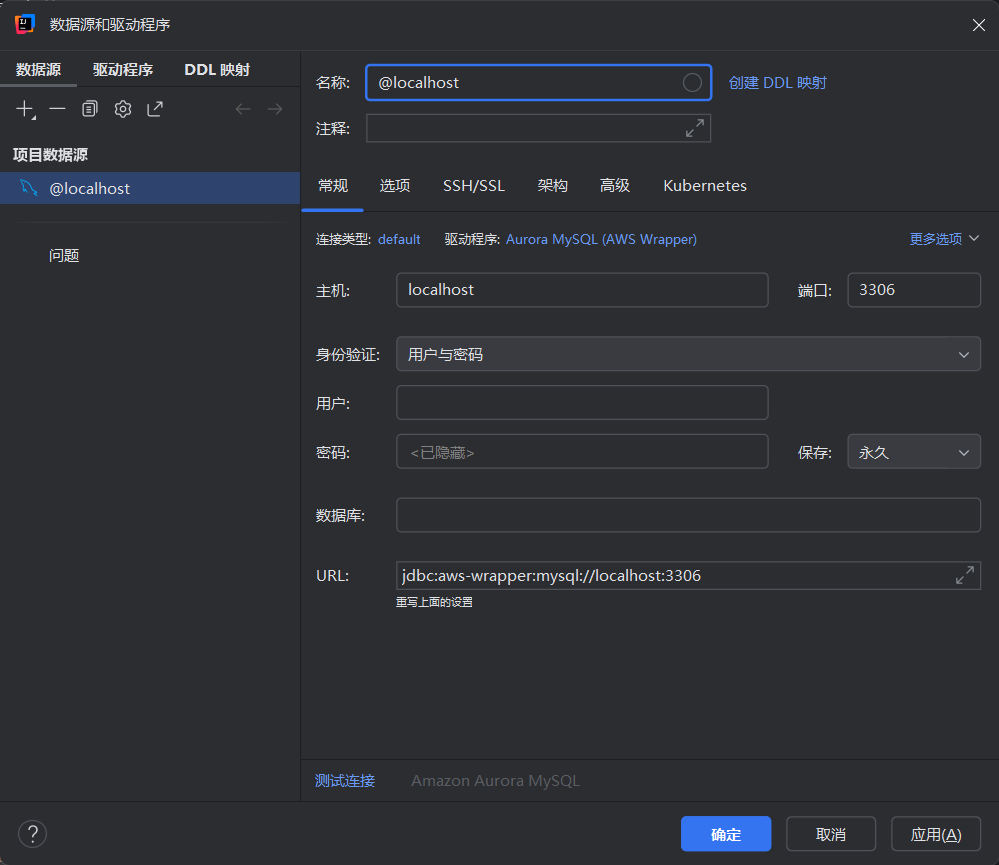Switch to the 驱动程序 tab

pos(122,69)
